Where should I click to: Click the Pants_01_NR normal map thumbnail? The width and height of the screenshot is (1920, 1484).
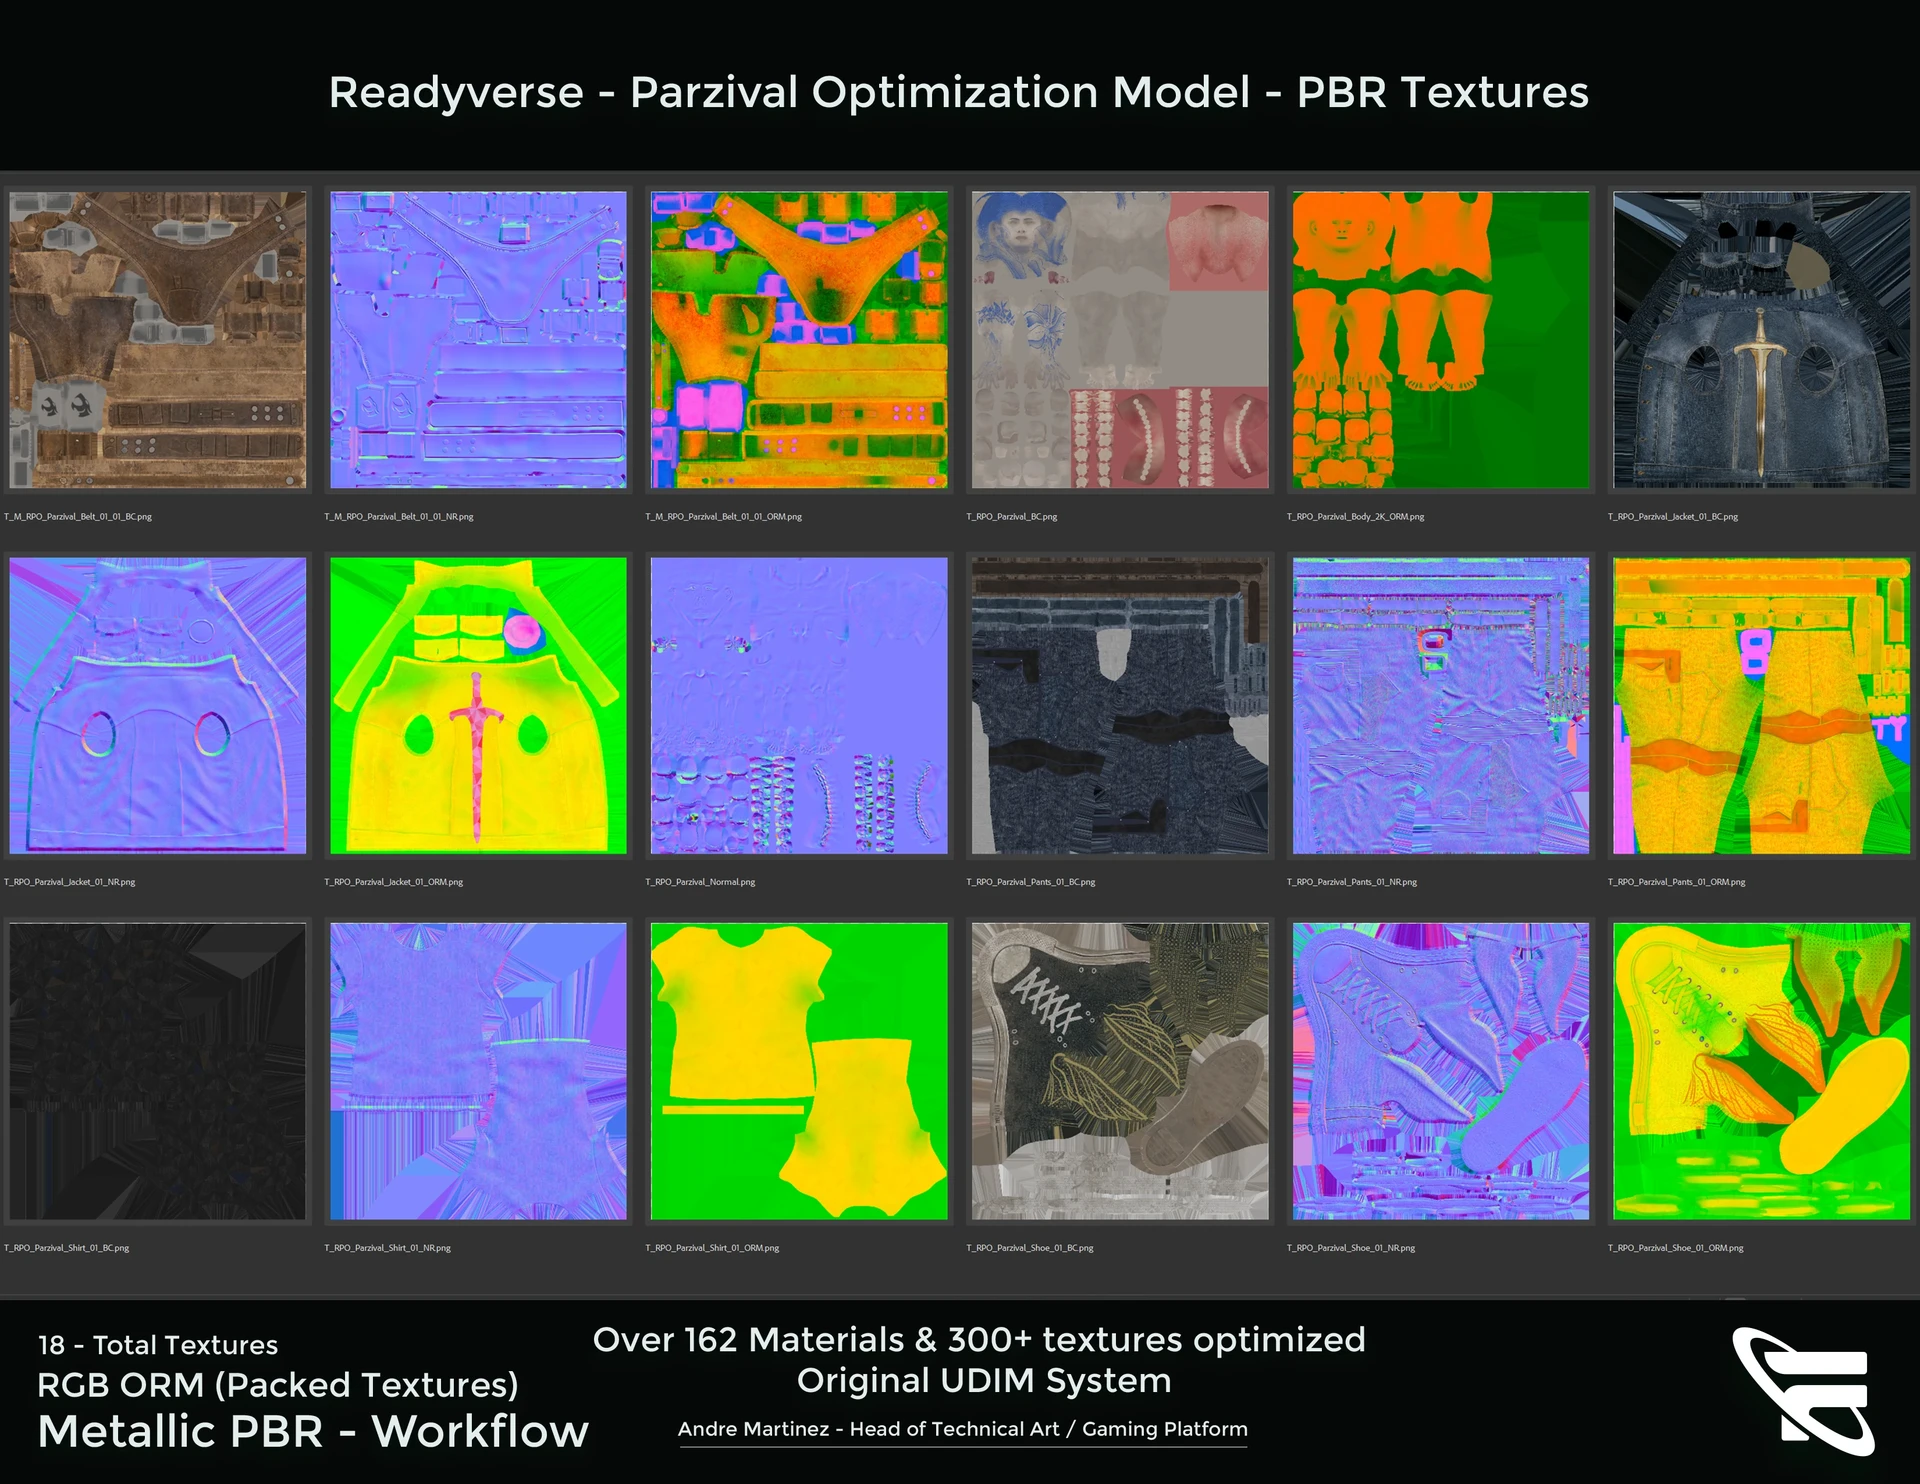1440,705
